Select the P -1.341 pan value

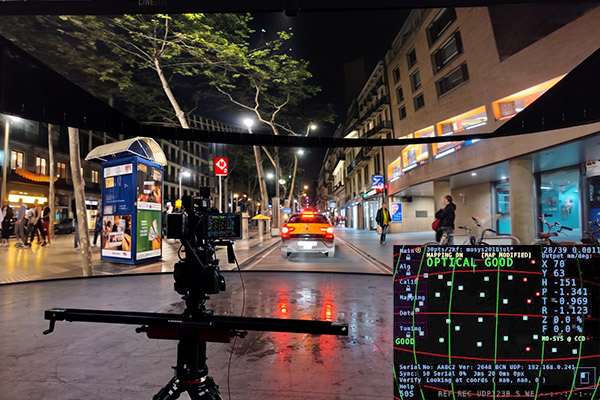click(564, 292)
